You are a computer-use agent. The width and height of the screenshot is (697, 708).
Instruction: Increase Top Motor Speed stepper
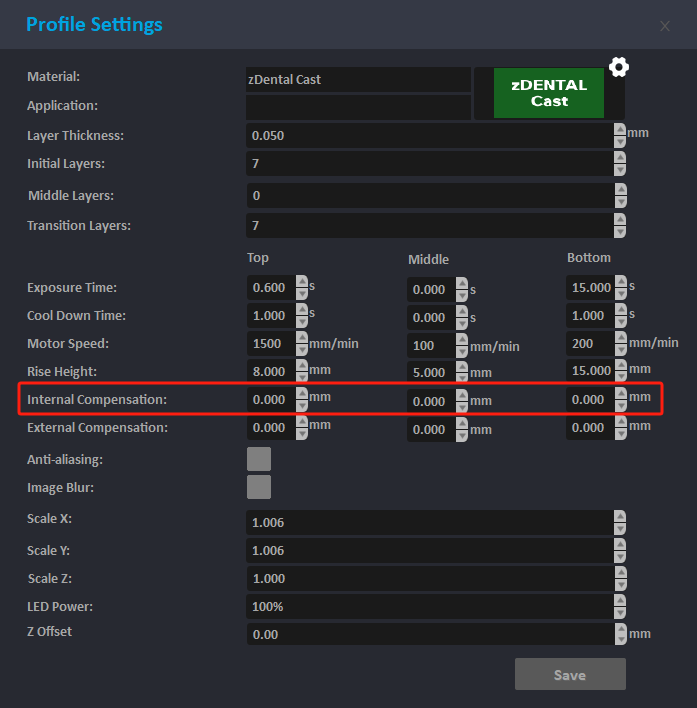[x=301, y=338]
